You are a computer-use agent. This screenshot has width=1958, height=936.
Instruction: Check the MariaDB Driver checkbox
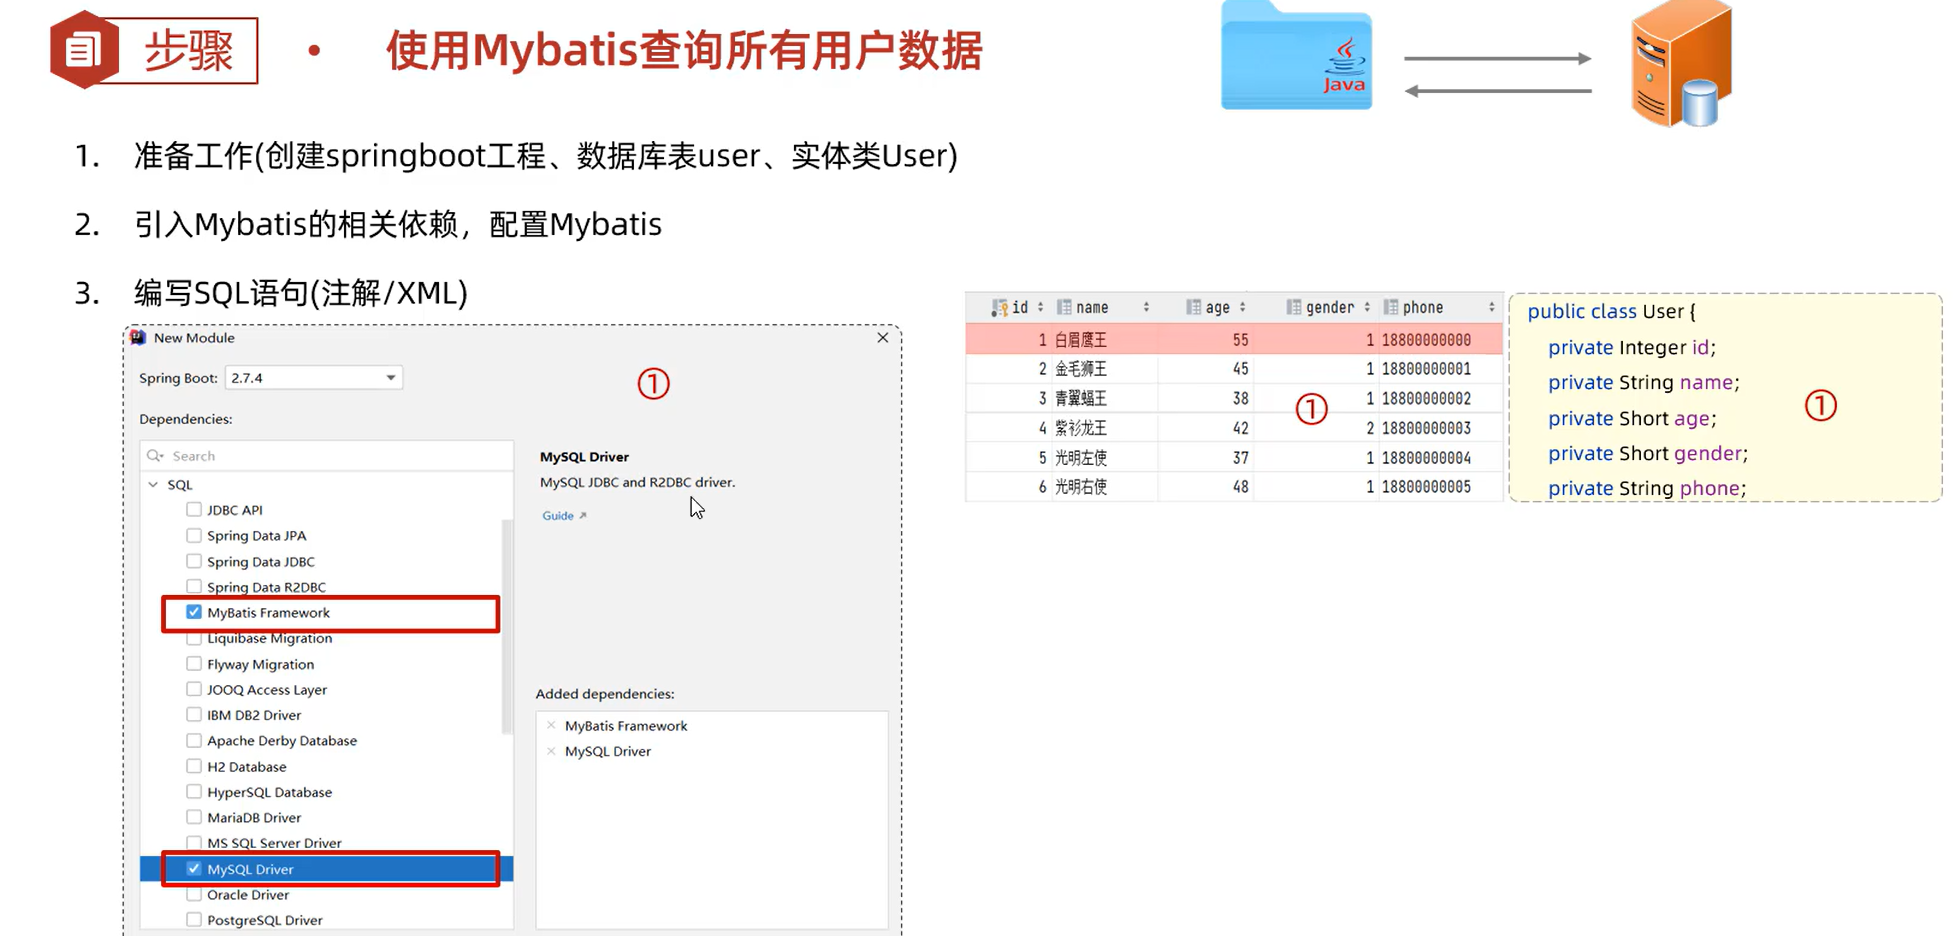(x=194, y=818)
